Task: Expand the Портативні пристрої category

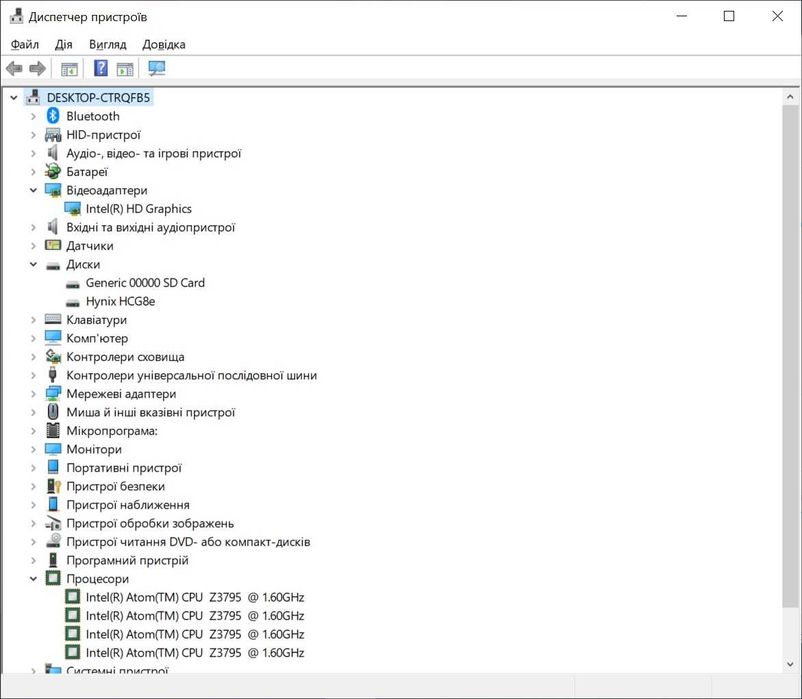Action: (x=33, y=467)
